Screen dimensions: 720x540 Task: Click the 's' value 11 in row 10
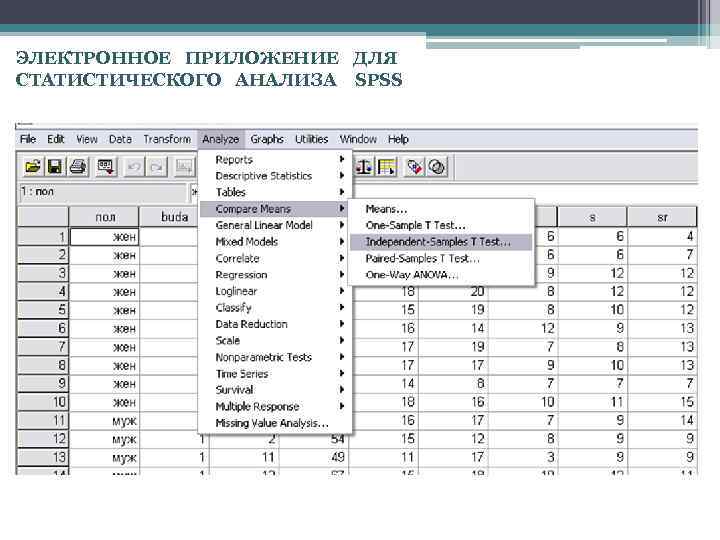point(592,402)
